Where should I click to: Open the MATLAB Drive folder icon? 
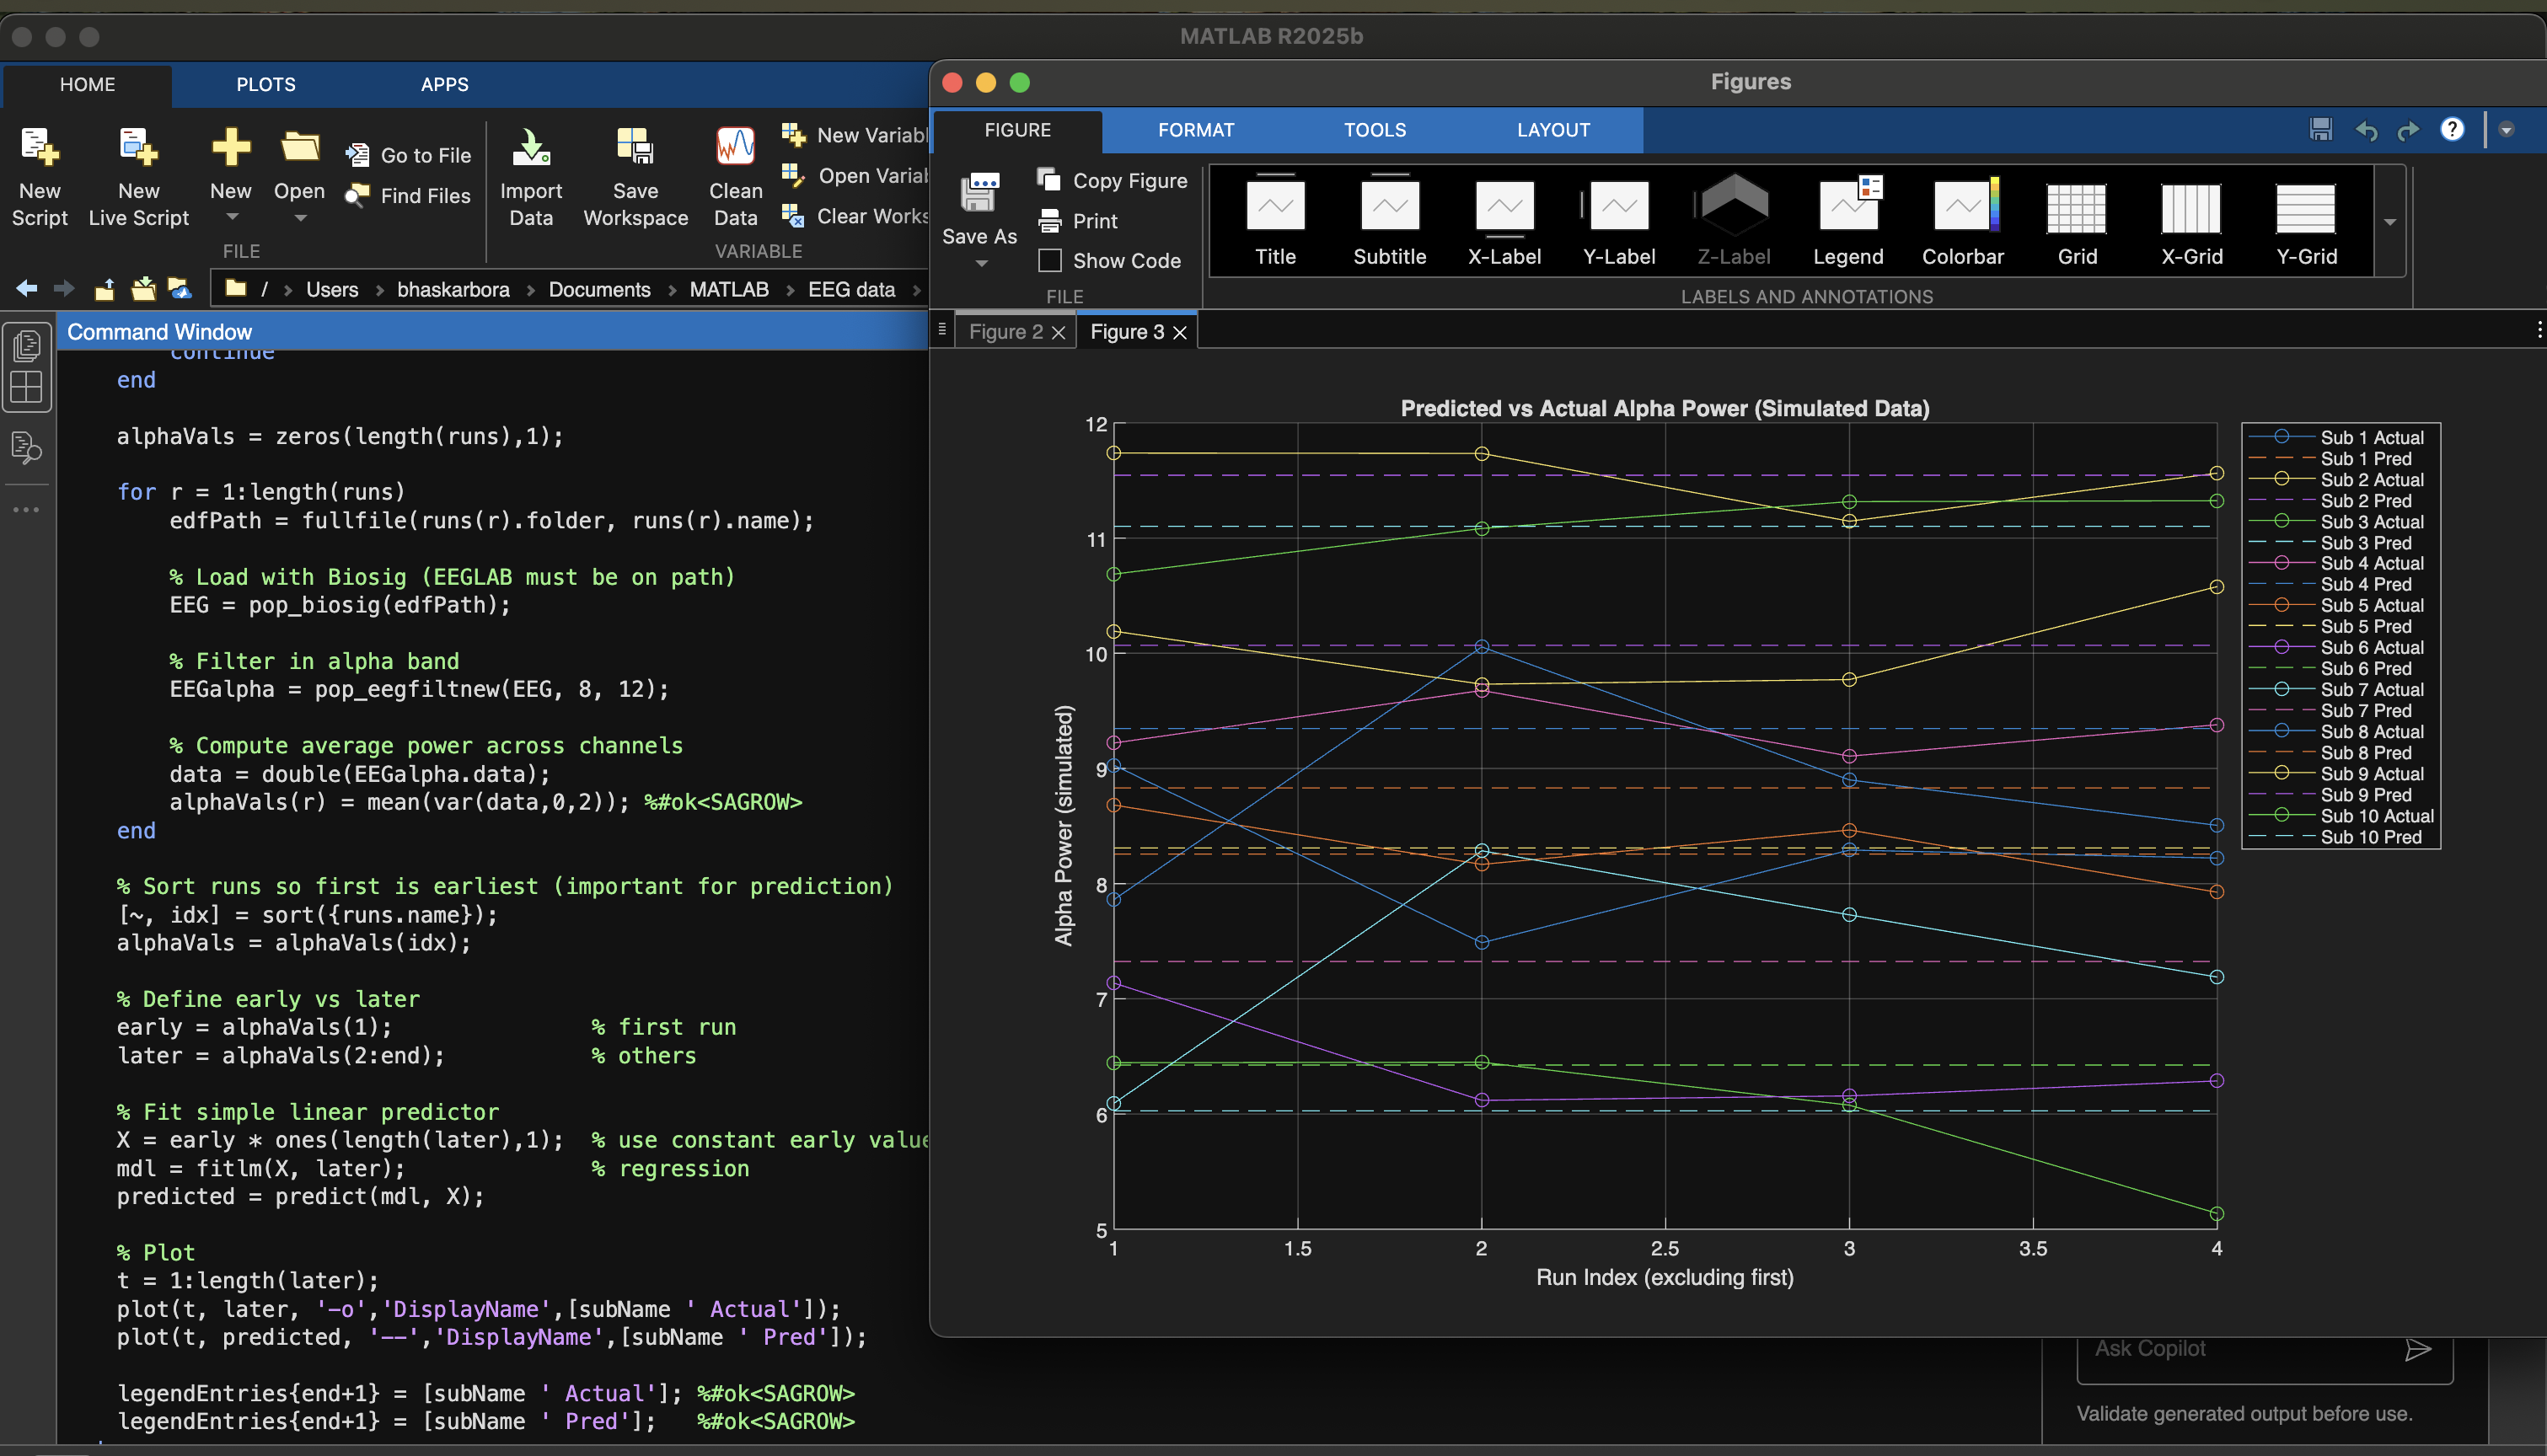[x=180, y=289]
